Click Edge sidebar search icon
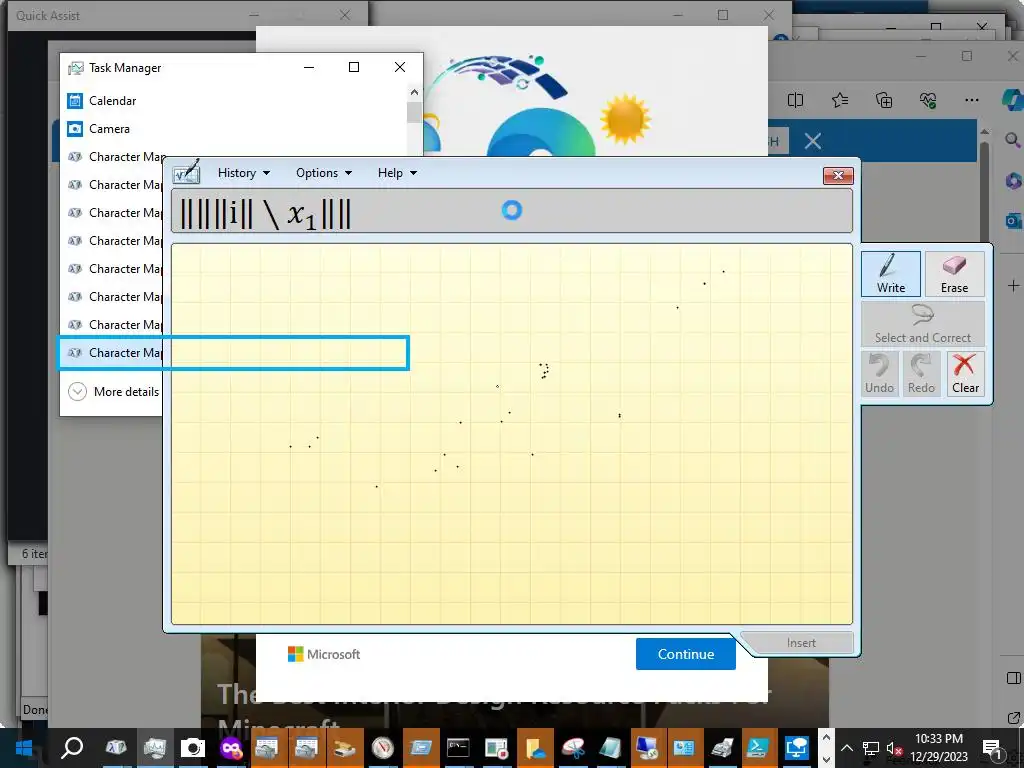Screen dimensions: 1024x768 coord(1012,140)
